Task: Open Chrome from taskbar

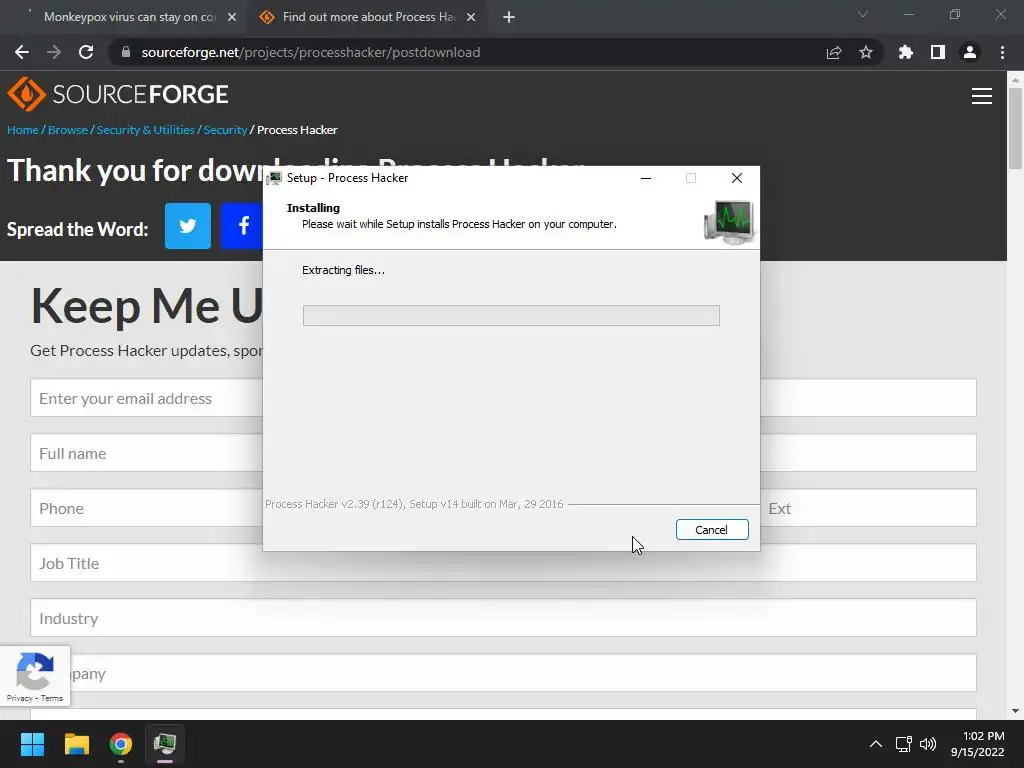Action: point(121,744)
